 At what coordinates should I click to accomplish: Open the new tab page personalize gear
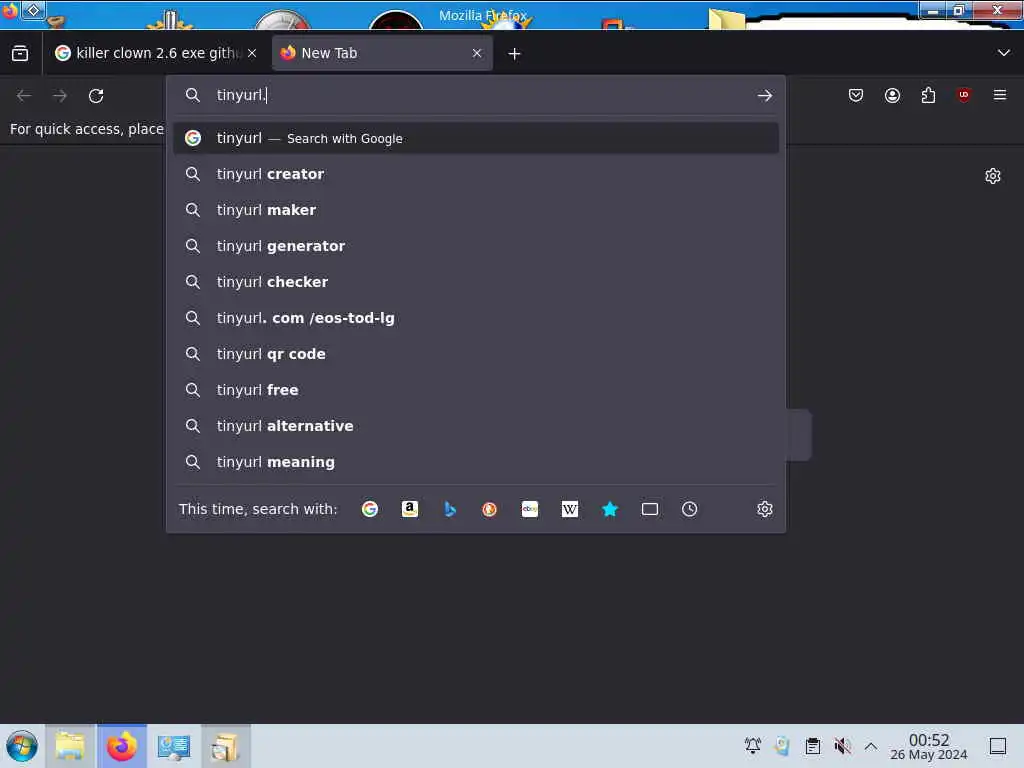tap(993, 176)
